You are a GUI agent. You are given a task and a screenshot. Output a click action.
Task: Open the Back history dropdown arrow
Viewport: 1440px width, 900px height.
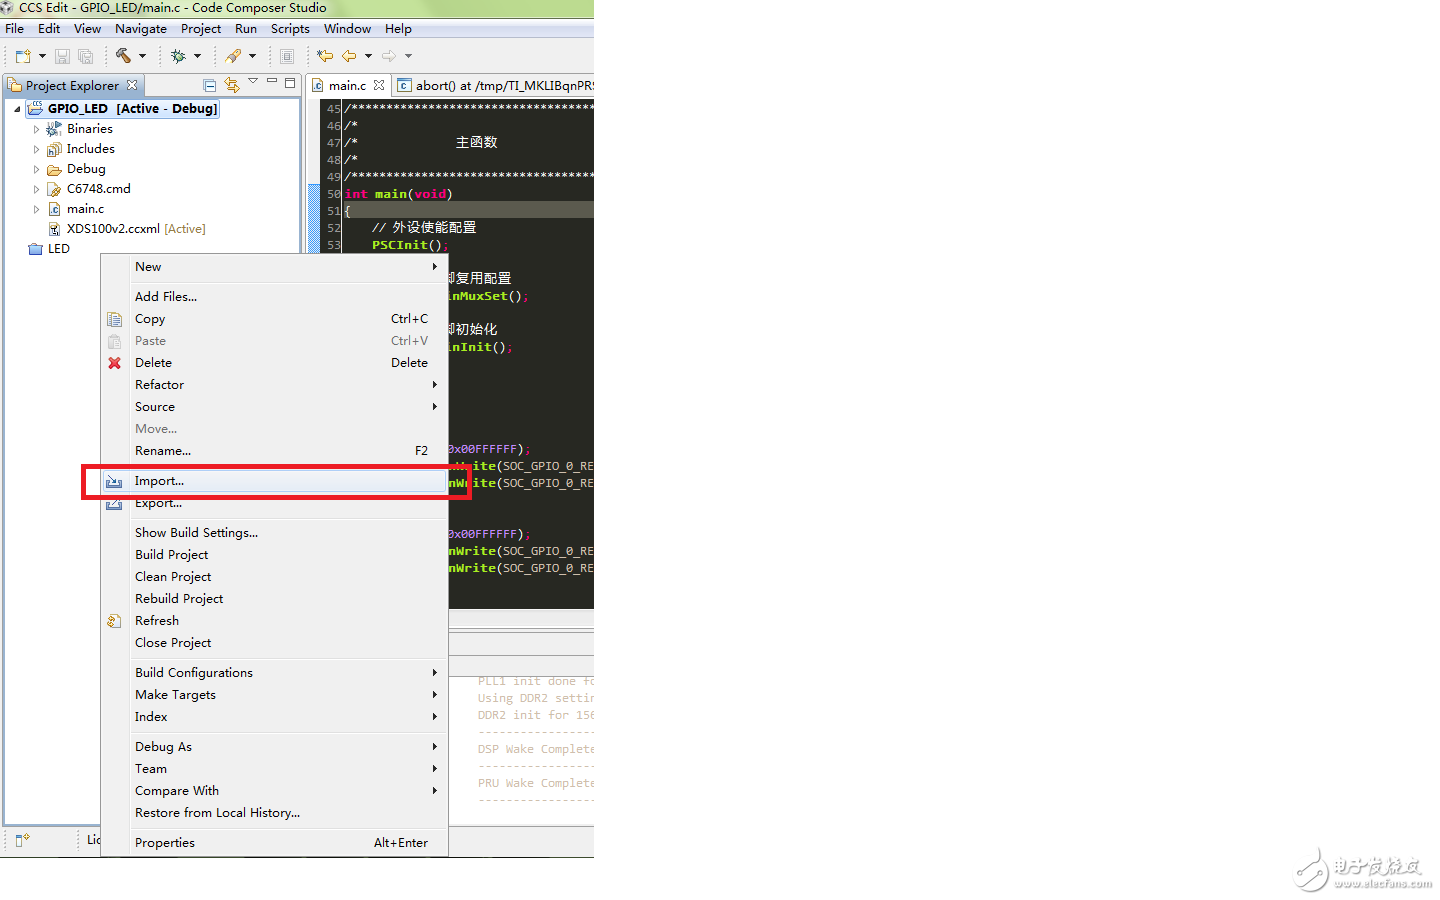tap(368, 56)
